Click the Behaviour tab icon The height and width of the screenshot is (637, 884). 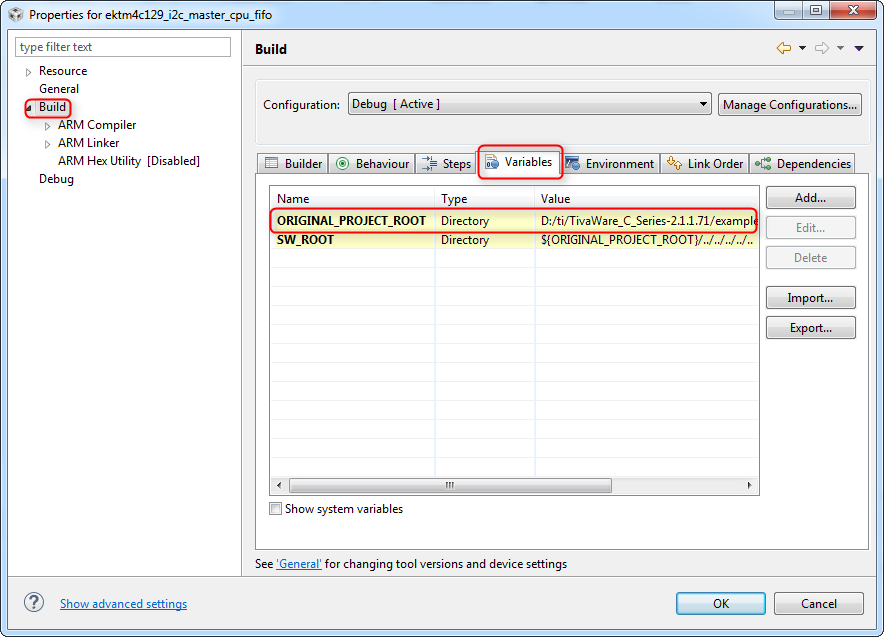342,163
